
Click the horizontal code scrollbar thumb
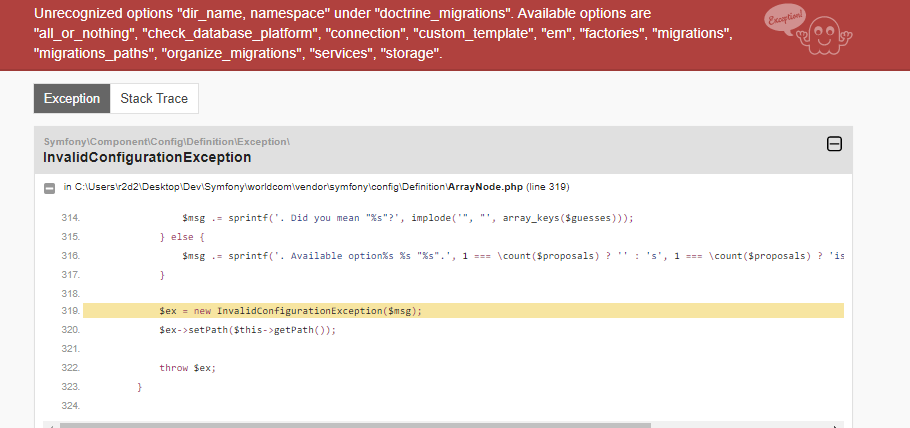(x=355, y=425)
